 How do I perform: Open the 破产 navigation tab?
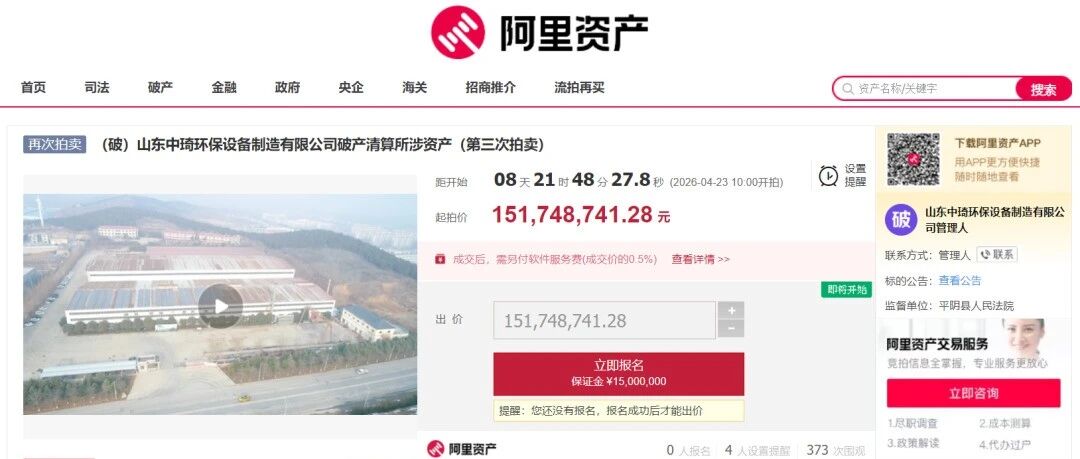click(160, 88)
